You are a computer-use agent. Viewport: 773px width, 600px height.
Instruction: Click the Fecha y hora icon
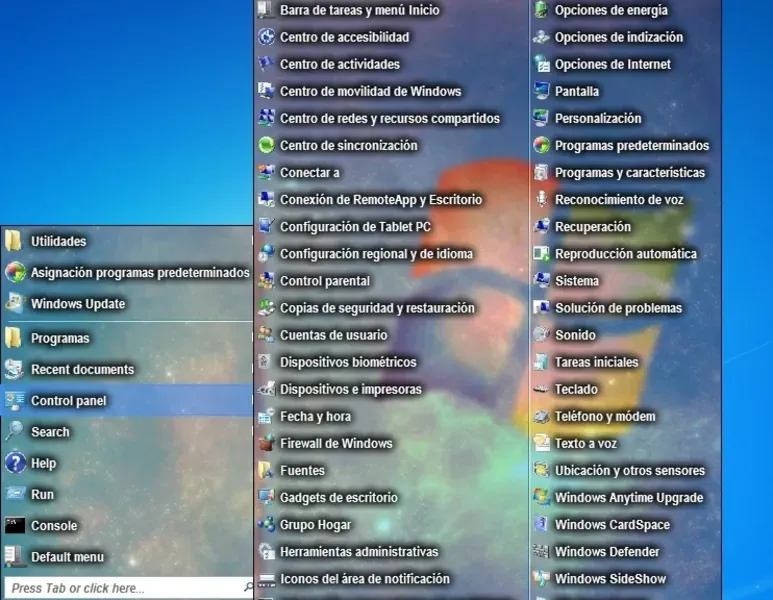pos(266,416)
